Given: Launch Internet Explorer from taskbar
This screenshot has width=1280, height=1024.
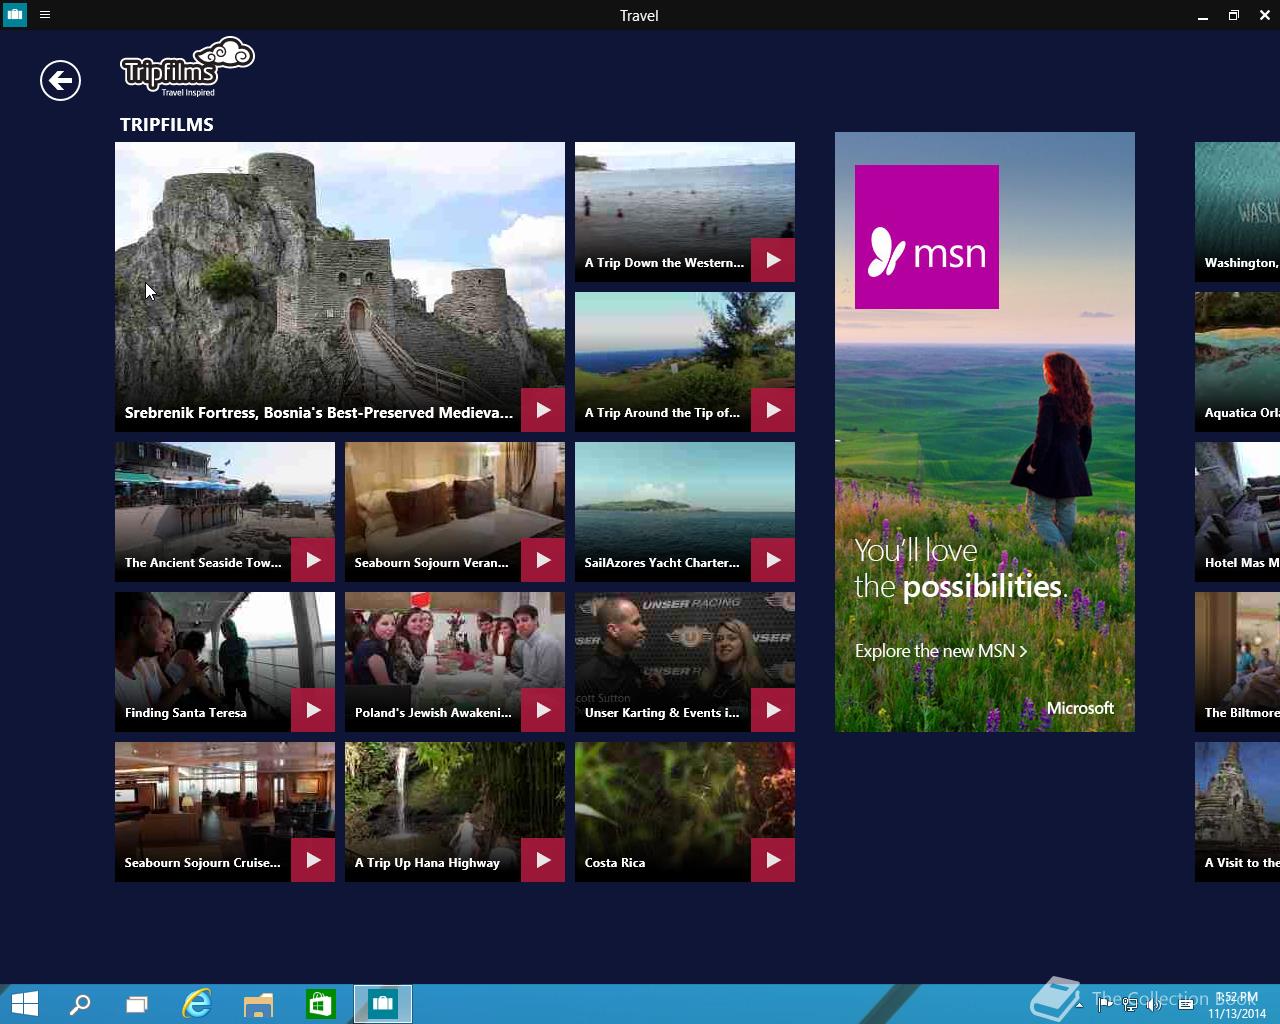Looking at the screenshot, I should pos(197,1004).
